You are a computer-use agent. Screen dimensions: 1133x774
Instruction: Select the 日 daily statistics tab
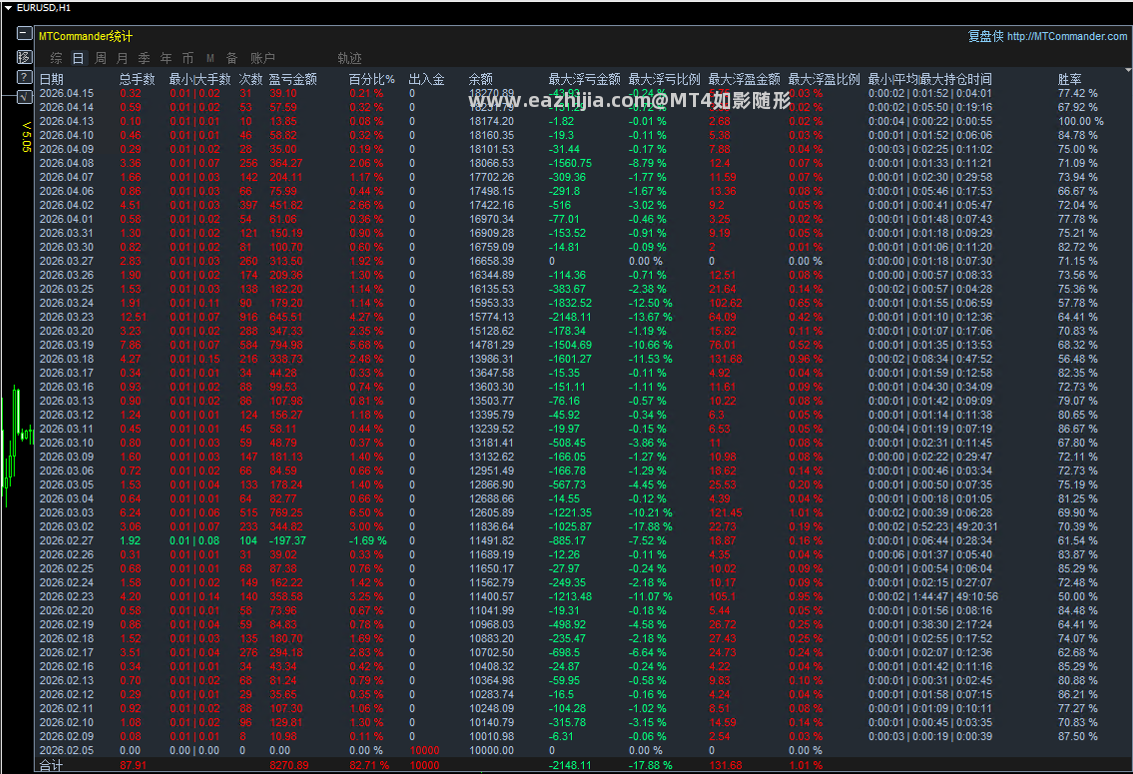78,58
